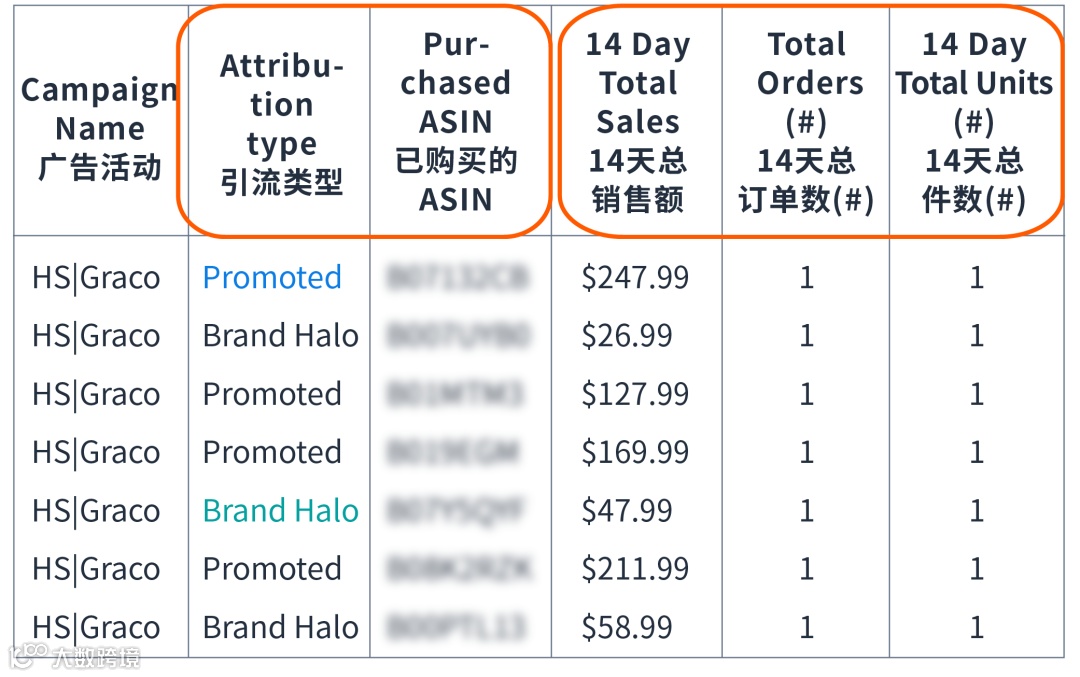Click the blurred ASIN in the $247.99 row
The width and height of the screenshot is (1080, 677).
click(x=457, y=277)
